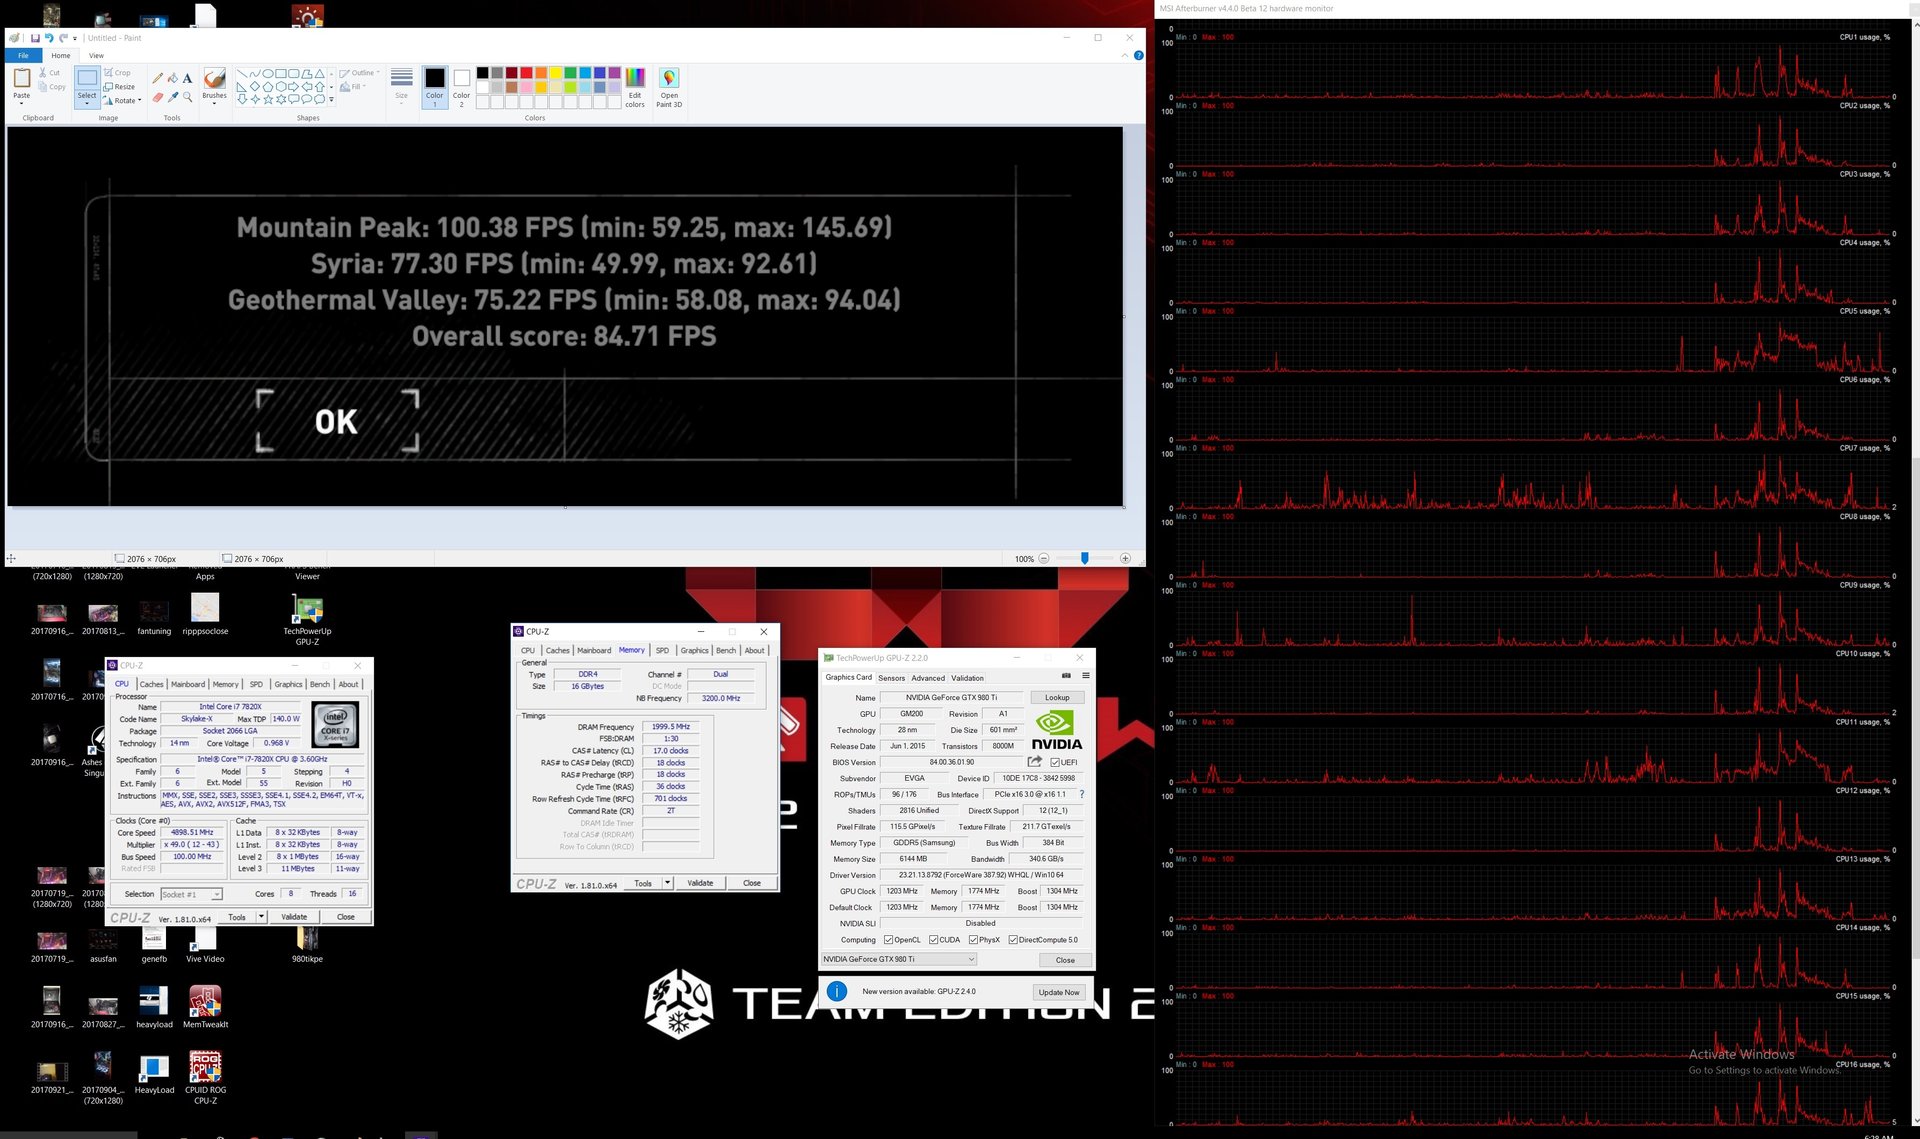Select the Pencil tool in Paint
The width and height of the screenshot is (1920, 1139).
pos(157,78)
